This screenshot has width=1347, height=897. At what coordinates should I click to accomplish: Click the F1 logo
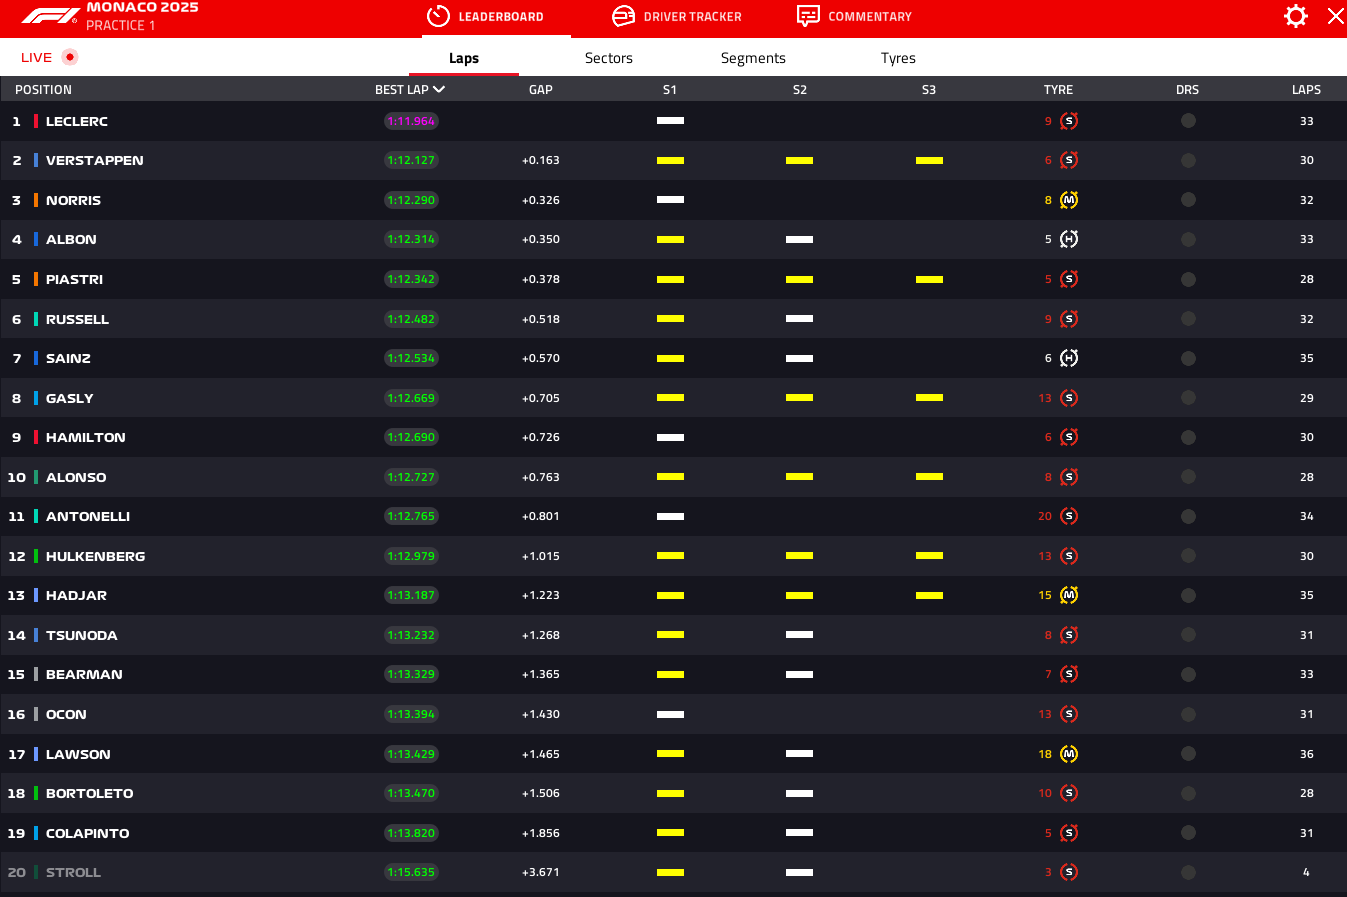(50, 16)
